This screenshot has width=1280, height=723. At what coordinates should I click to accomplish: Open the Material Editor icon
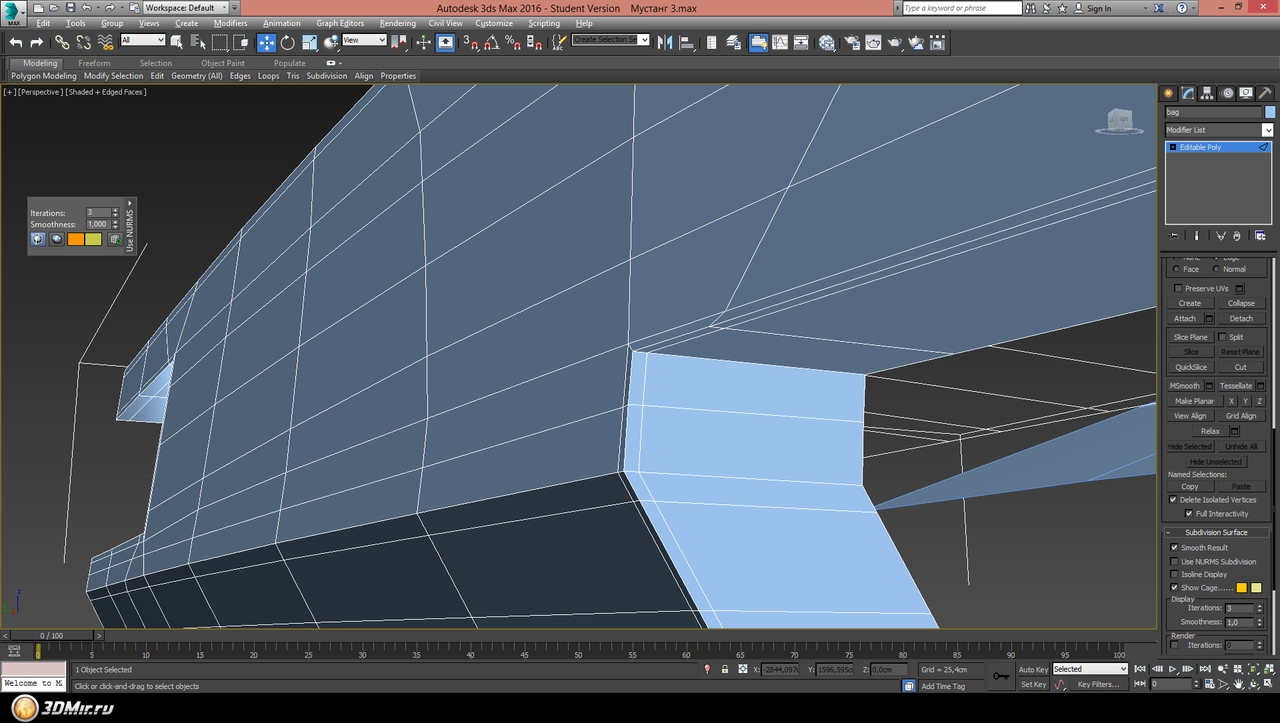point(827,43)
